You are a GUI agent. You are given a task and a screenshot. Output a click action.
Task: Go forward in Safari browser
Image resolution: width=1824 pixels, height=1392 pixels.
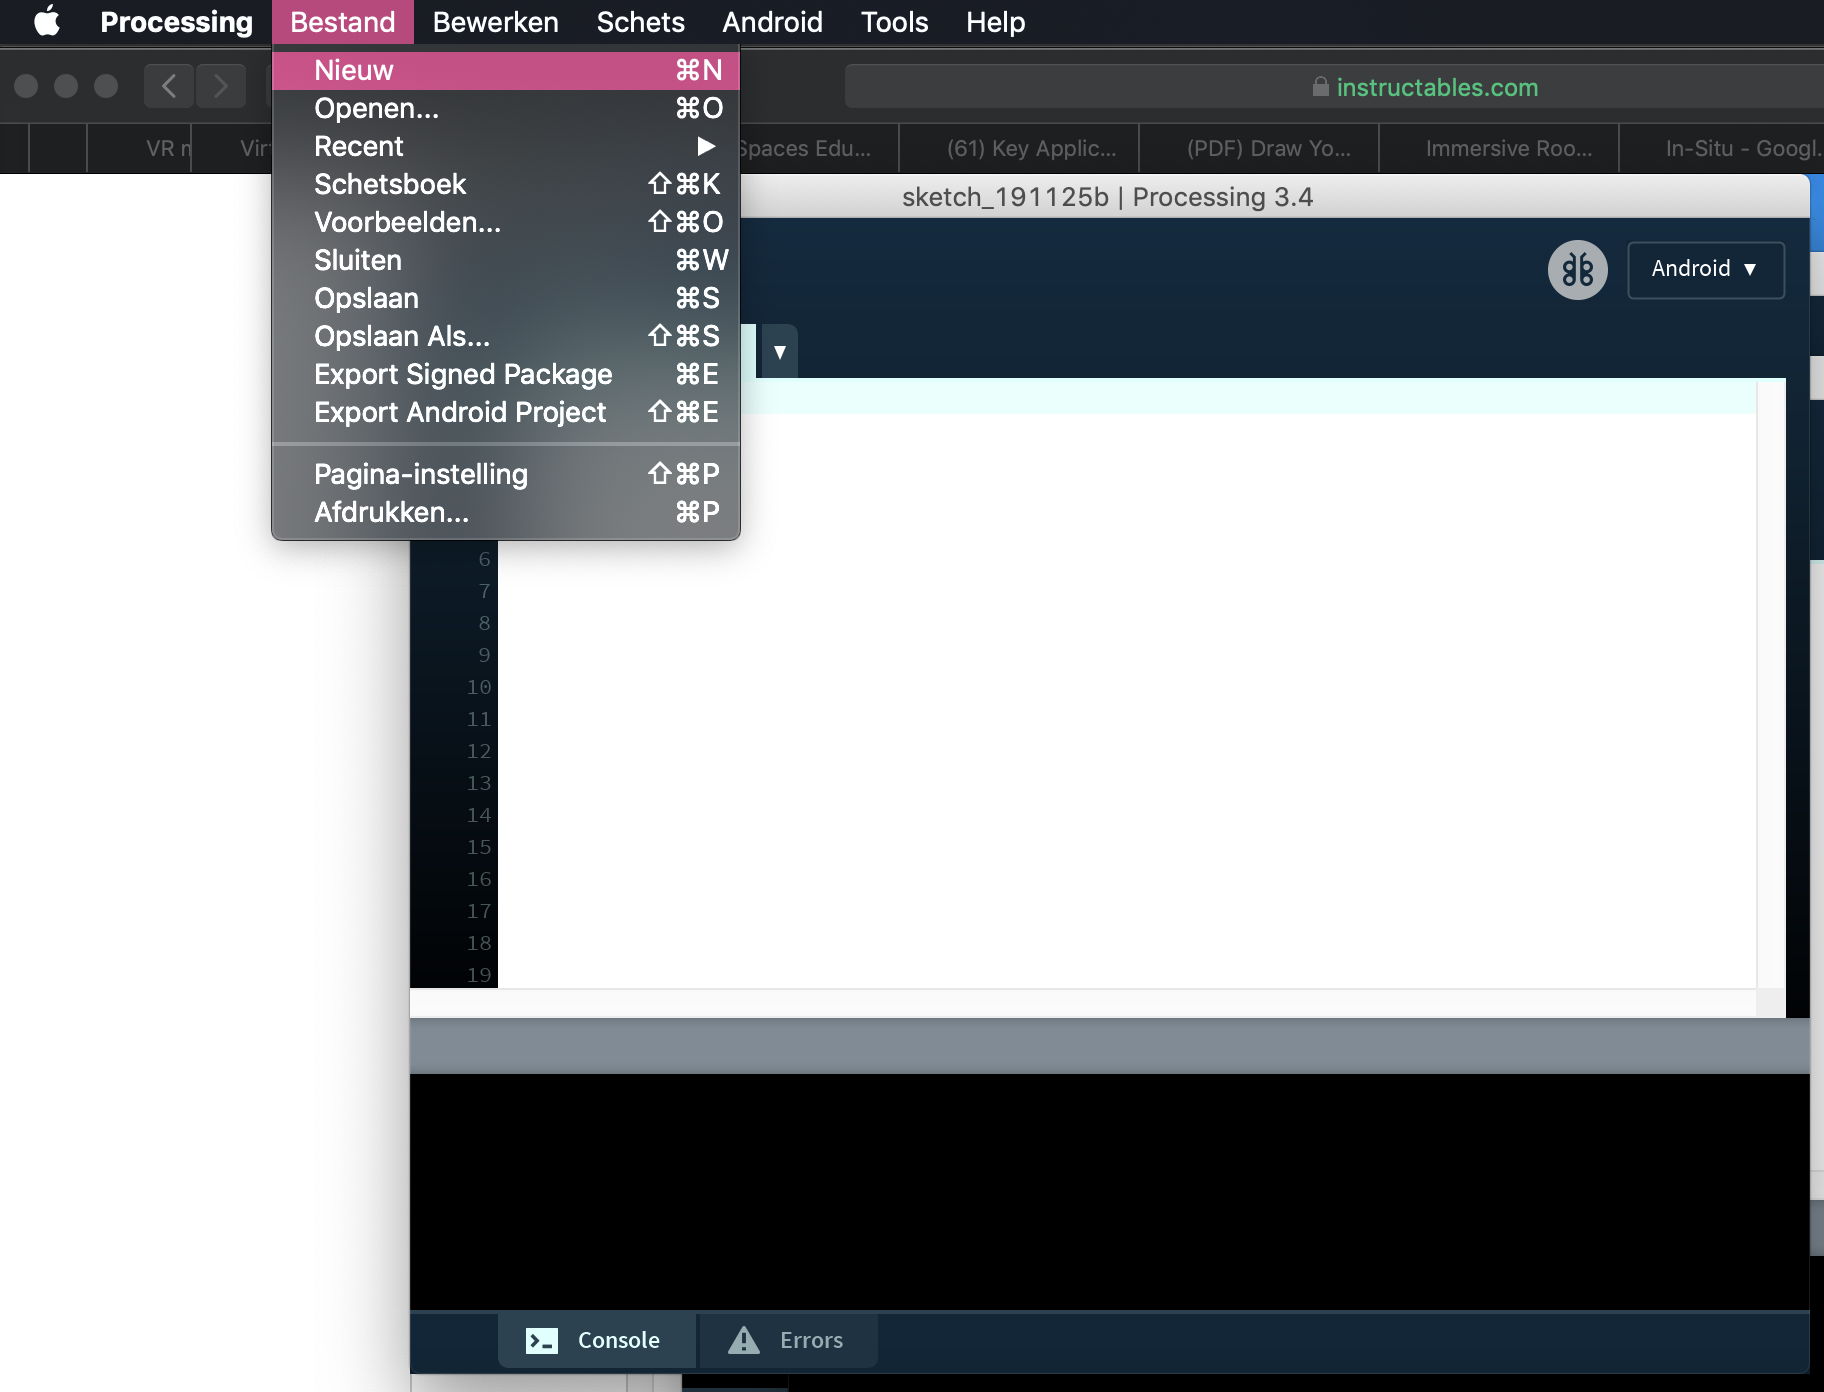[221, 86]
